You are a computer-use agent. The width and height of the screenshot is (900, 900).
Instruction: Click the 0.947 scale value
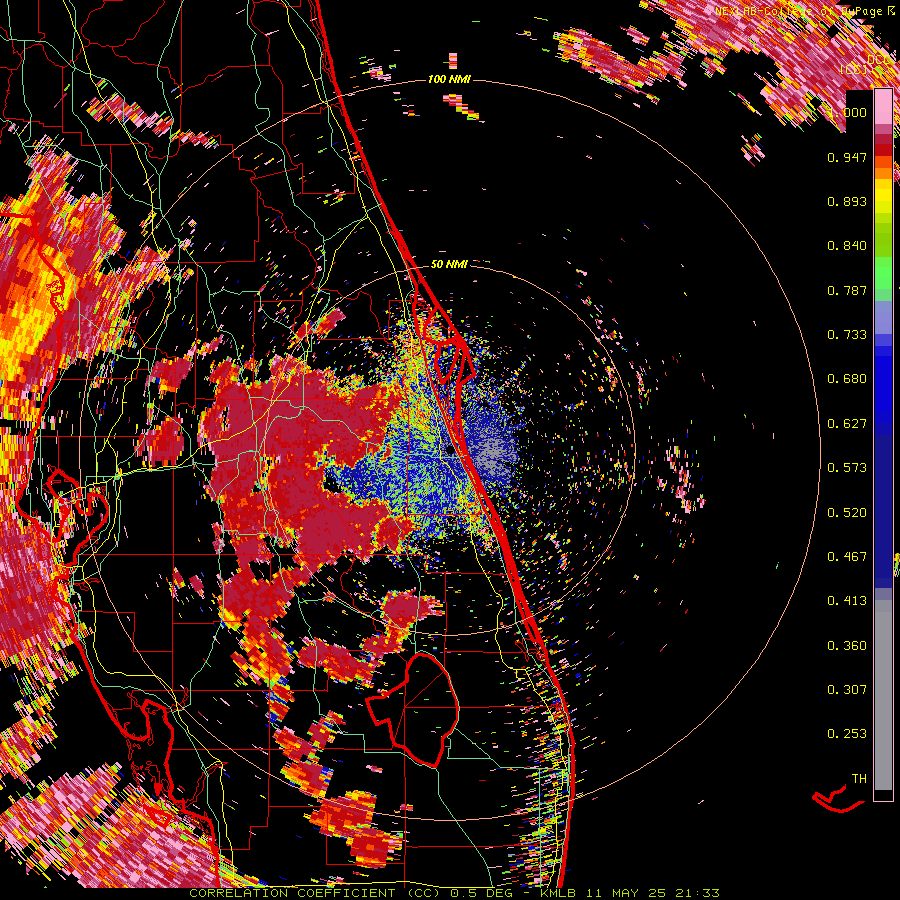pyautogui.click(x=847, y=157)
